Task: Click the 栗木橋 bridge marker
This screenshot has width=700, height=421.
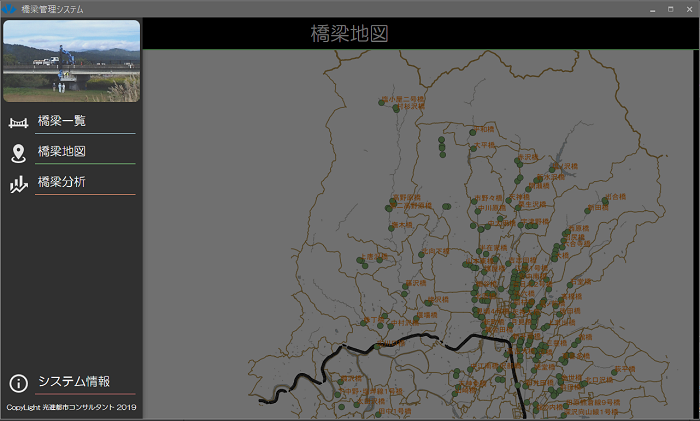Action: (x=392, y=227)
